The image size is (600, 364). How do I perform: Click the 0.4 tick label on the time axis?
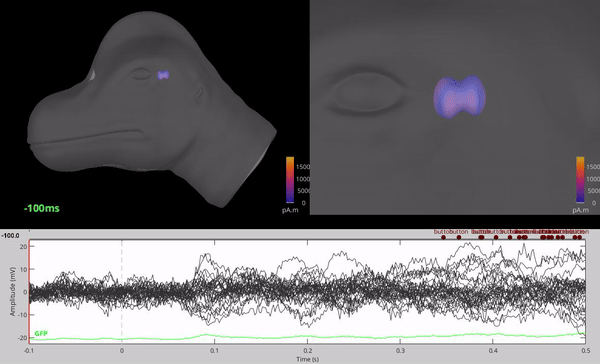tap(493, 350)
